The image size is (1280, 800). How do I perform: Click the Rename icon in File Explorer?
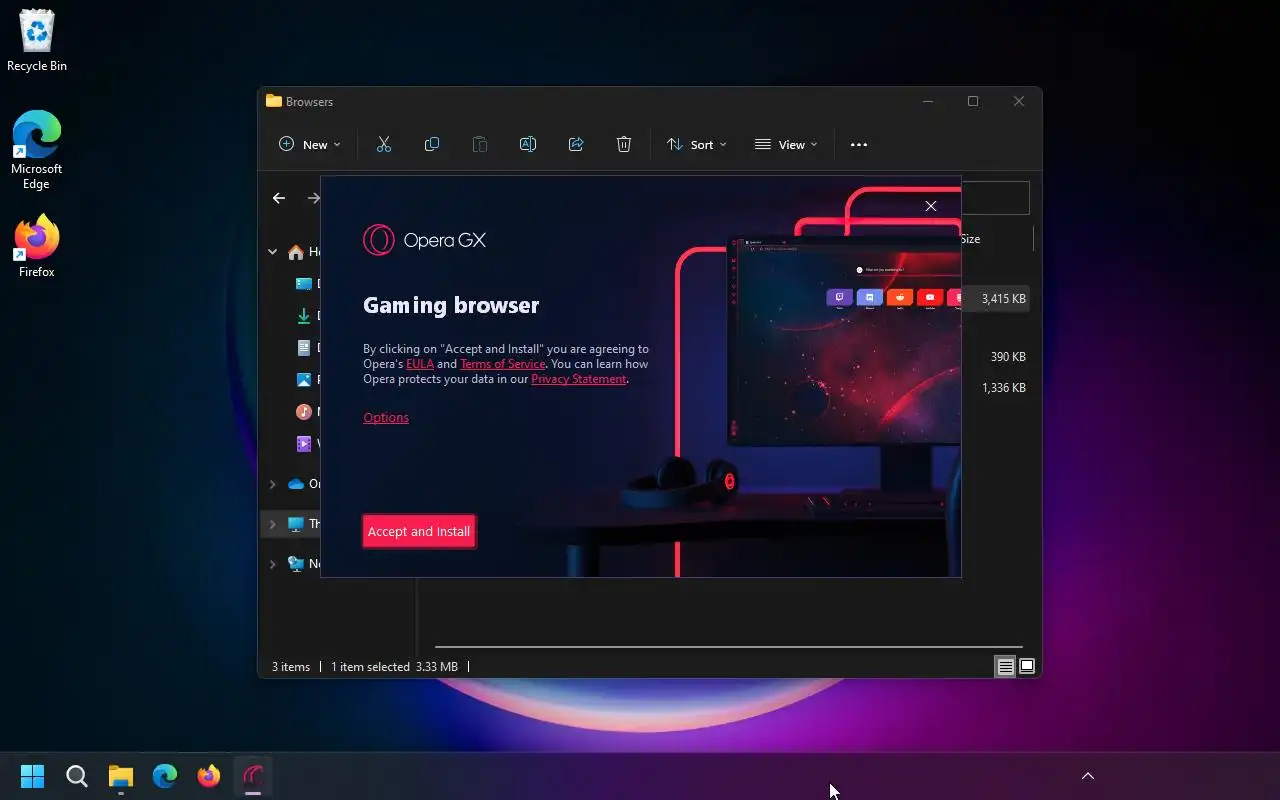528,144
